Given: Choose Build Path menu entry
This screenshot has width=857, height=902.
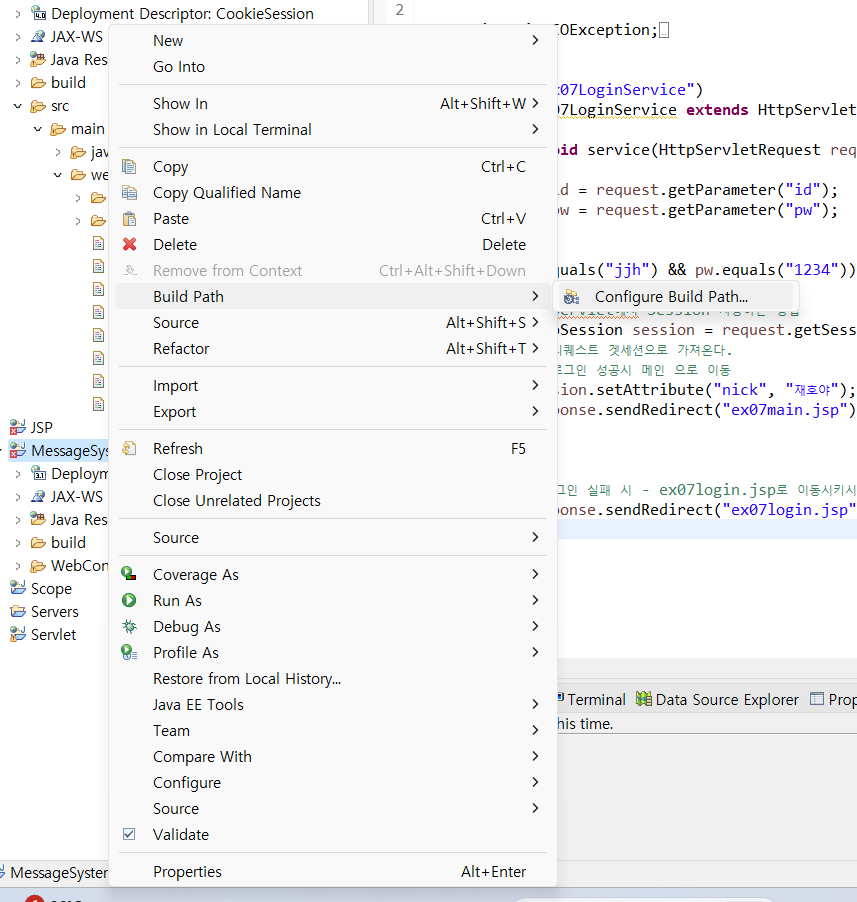Looking at the screenshot, I should click(x=332, y=297).
